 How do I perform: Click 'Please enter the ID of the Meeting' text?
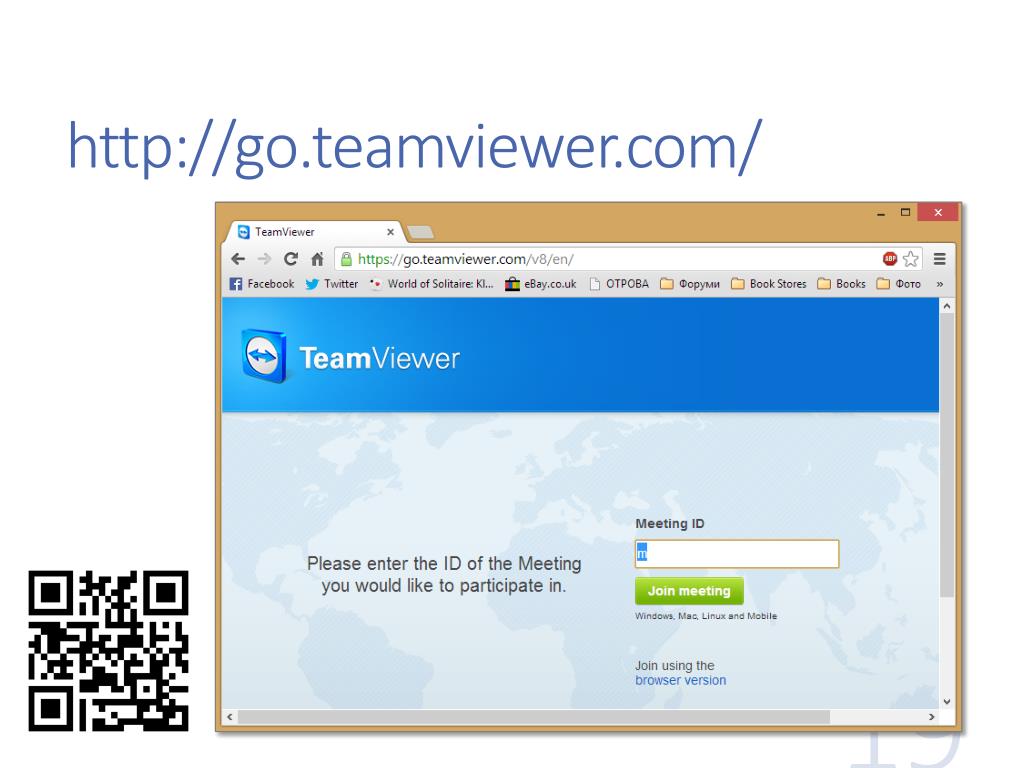[444, 564]
